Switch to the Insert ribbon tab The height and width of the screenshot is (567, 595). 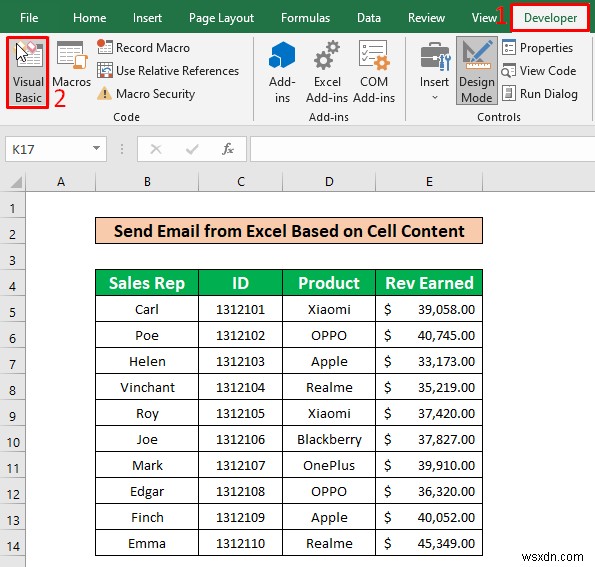click(147, 18)
